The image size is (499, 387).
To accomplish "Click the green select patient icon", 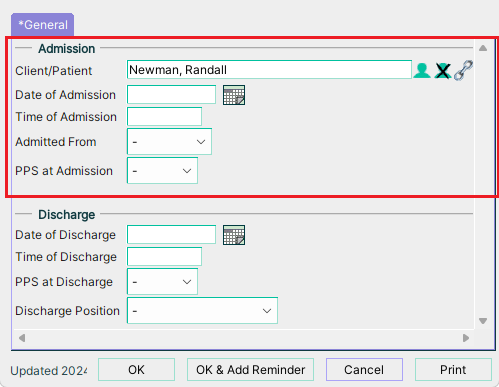I will (422, 70).
